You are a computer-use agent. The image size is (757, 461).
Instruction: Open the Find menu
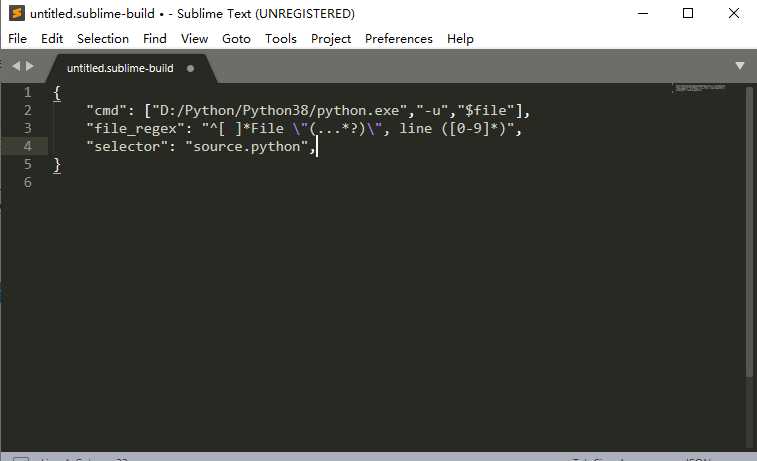(154, 39)
